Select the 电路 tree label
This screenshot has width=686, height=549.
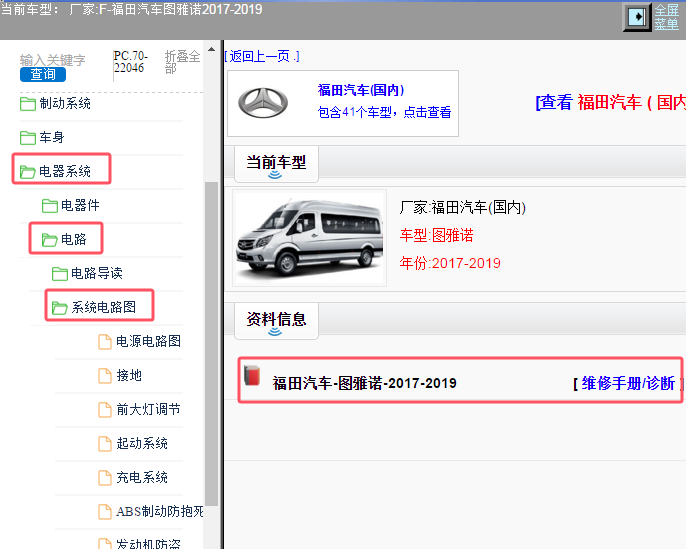click(x=74, y=239)
